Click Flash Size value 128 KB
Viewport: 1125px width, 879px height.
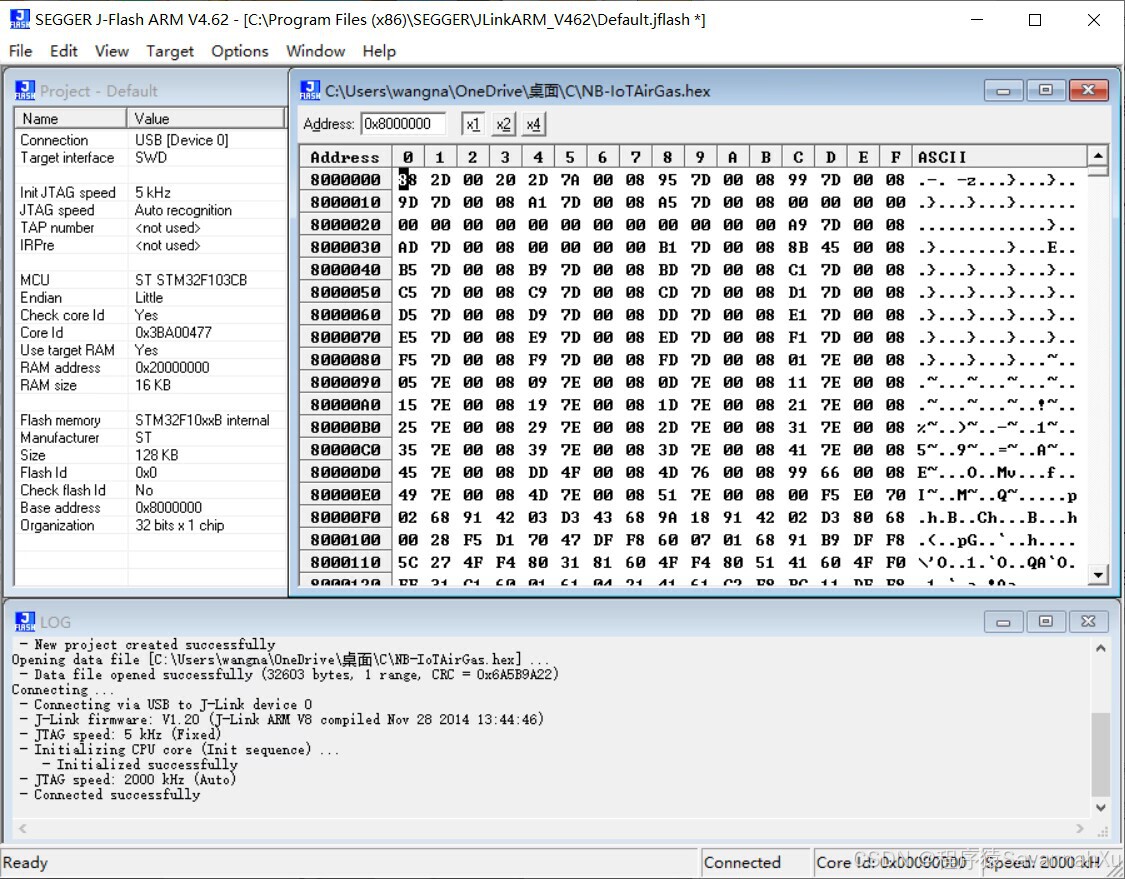click(x=156, y=456)
